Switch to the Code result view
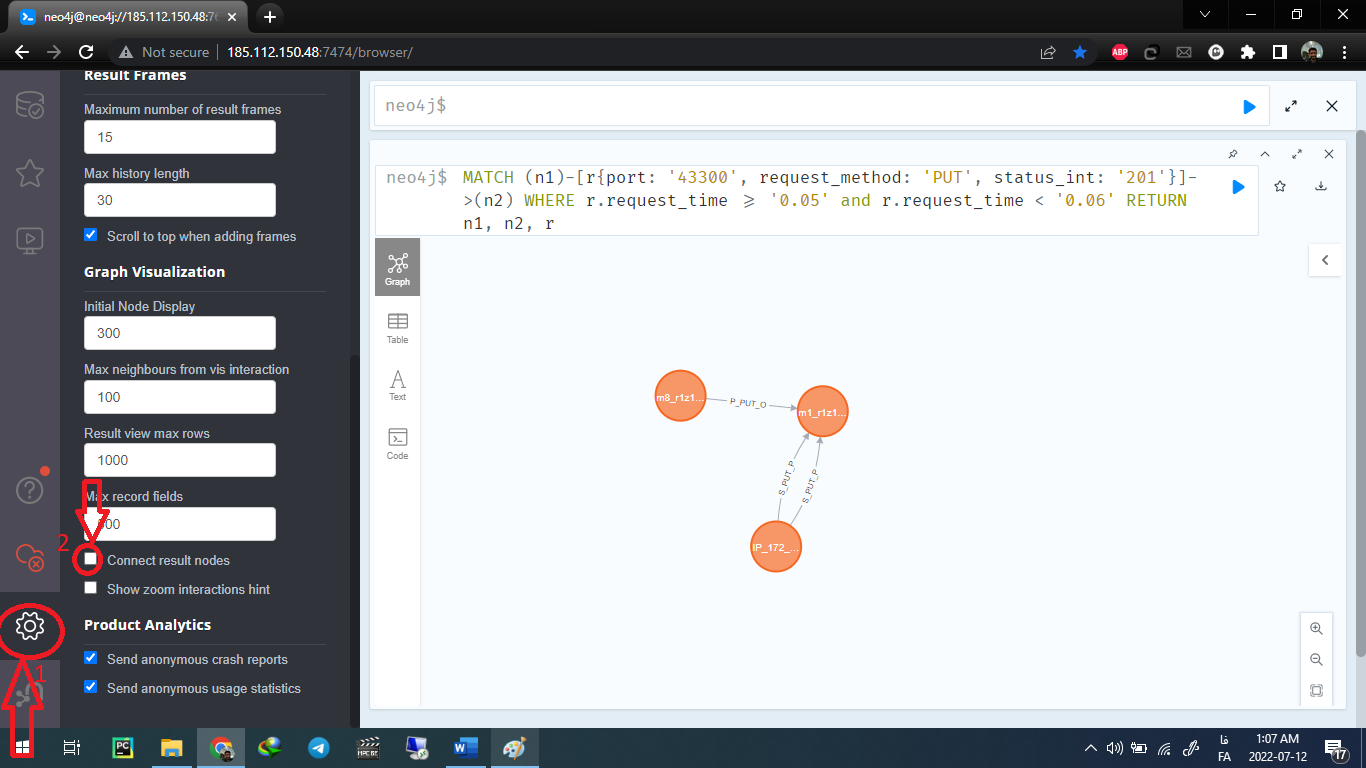The image size is (1366, 768). tap(397, 443)
